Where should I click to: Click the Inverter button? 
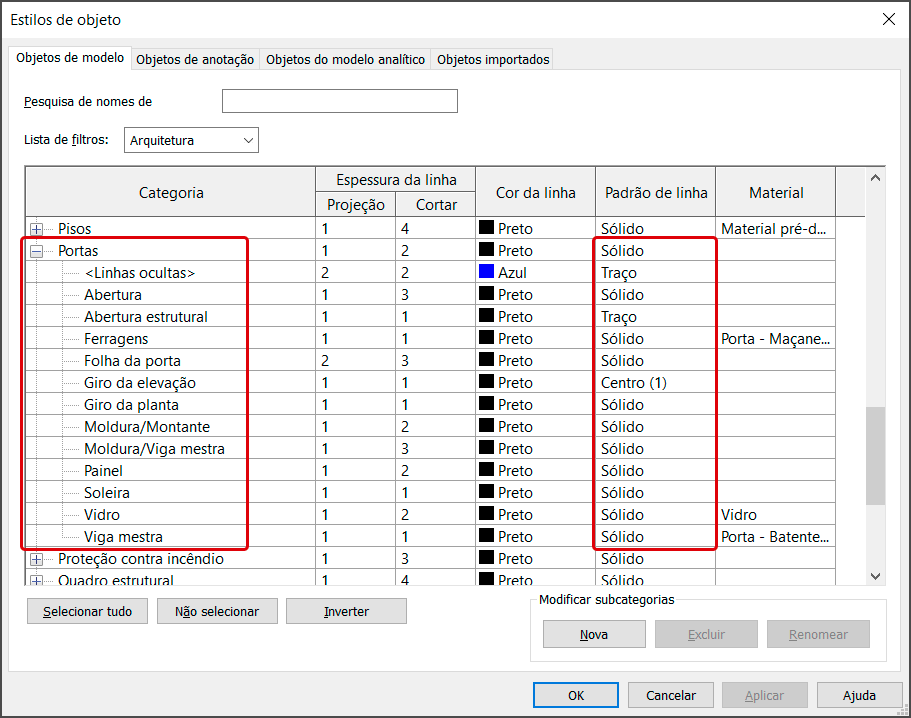coord(346,611)
